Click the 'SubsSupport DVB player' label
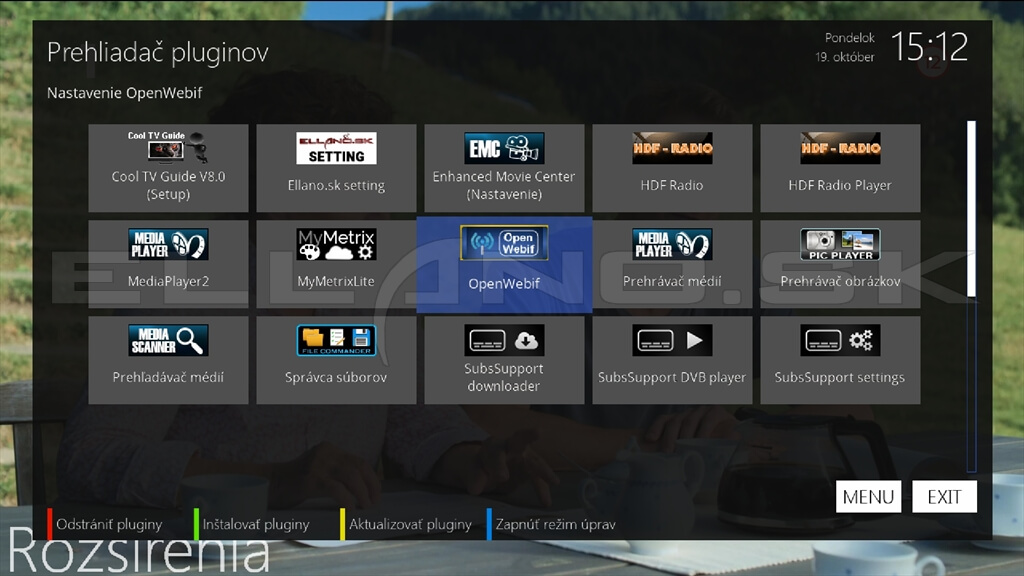 click(x=672, y=377)
